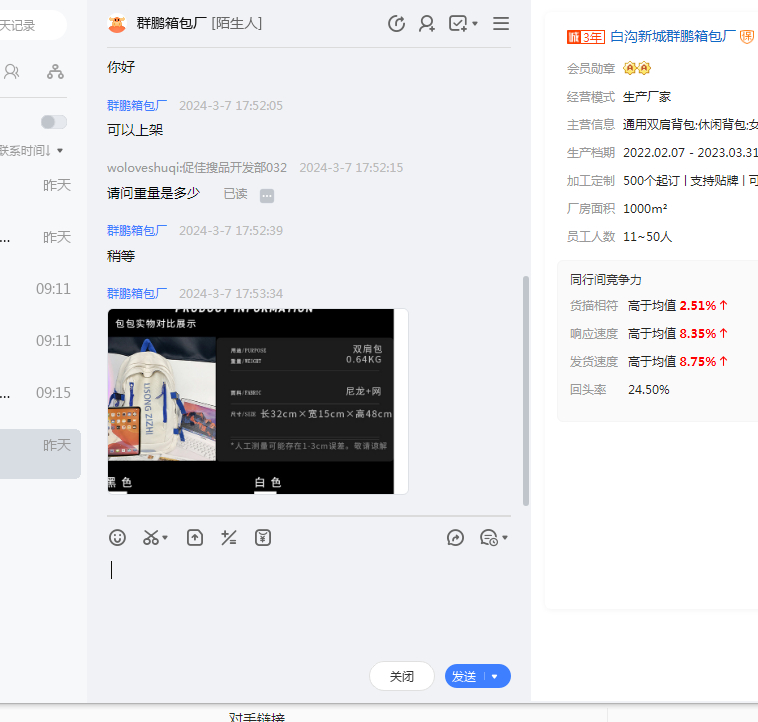758x722 pixels.
Task: Click the upload file icon
Action: click(x=195, y=538)
